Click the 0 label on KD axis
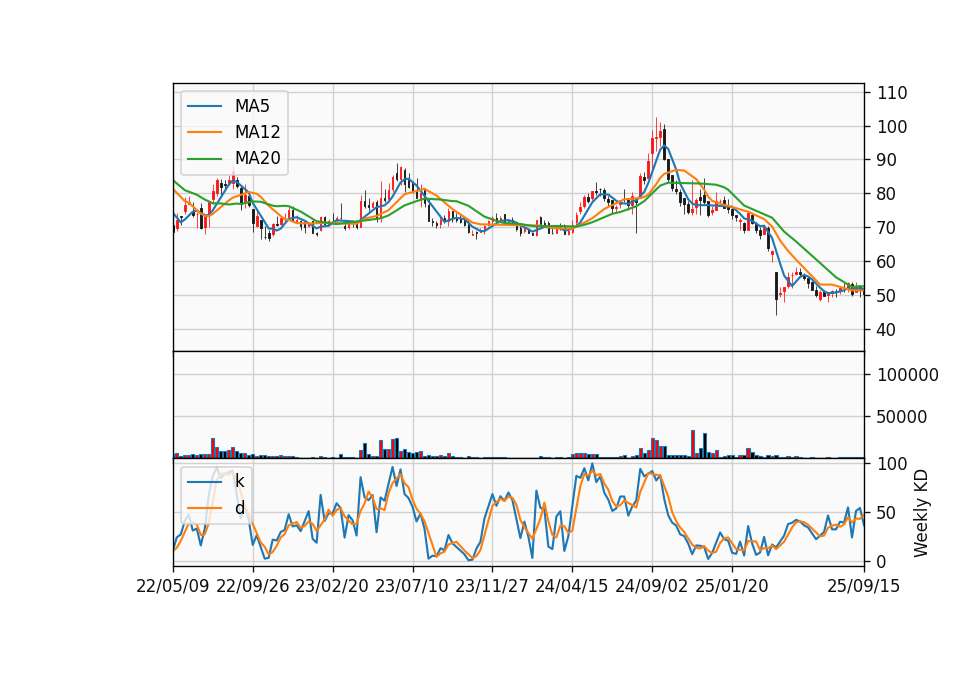Image resolution: width=960 pixels, height=690 pixels. tap(882, 561)
